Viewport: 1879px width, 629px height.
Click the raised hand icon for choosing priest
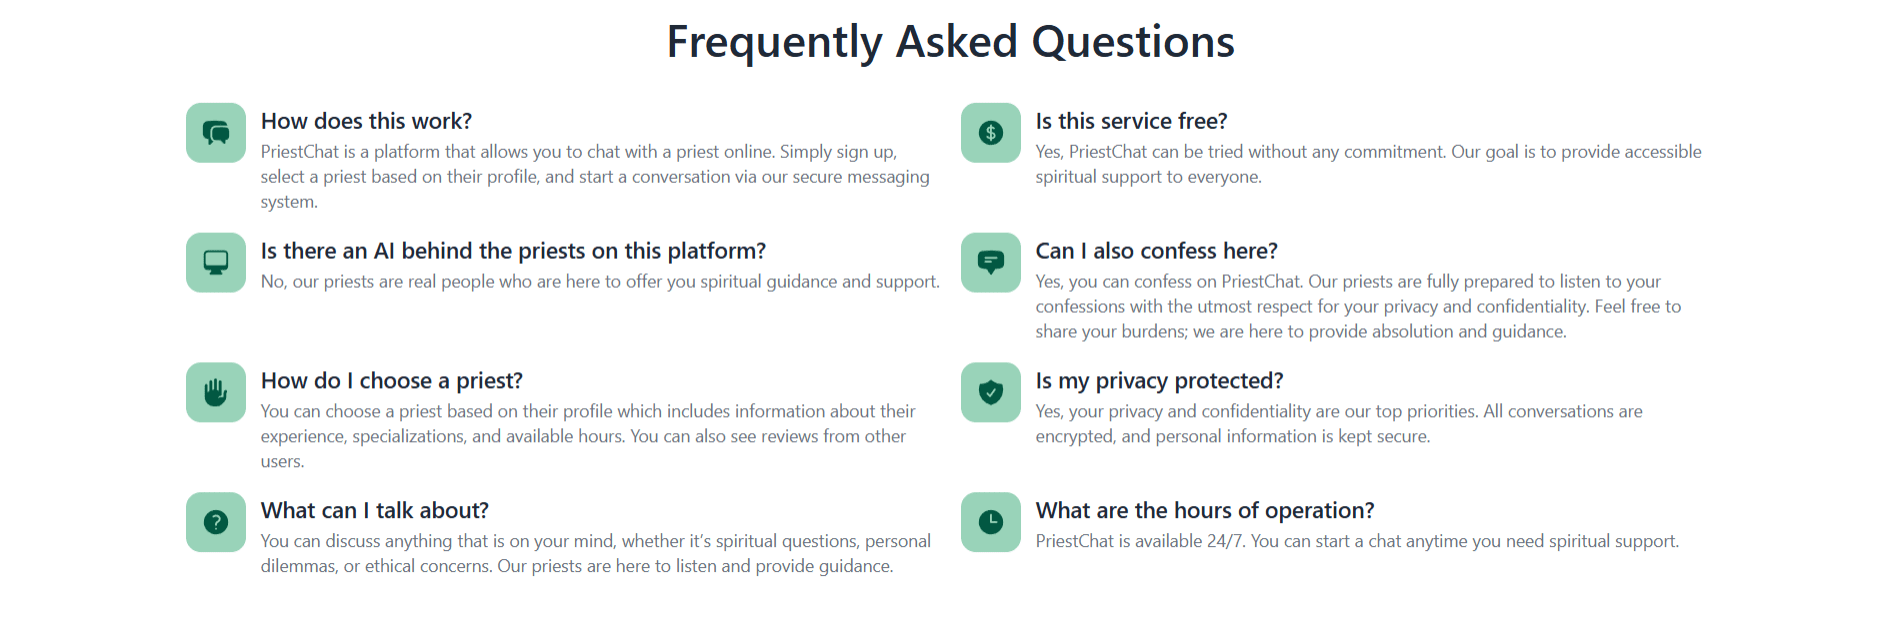(x=216, y=392)
